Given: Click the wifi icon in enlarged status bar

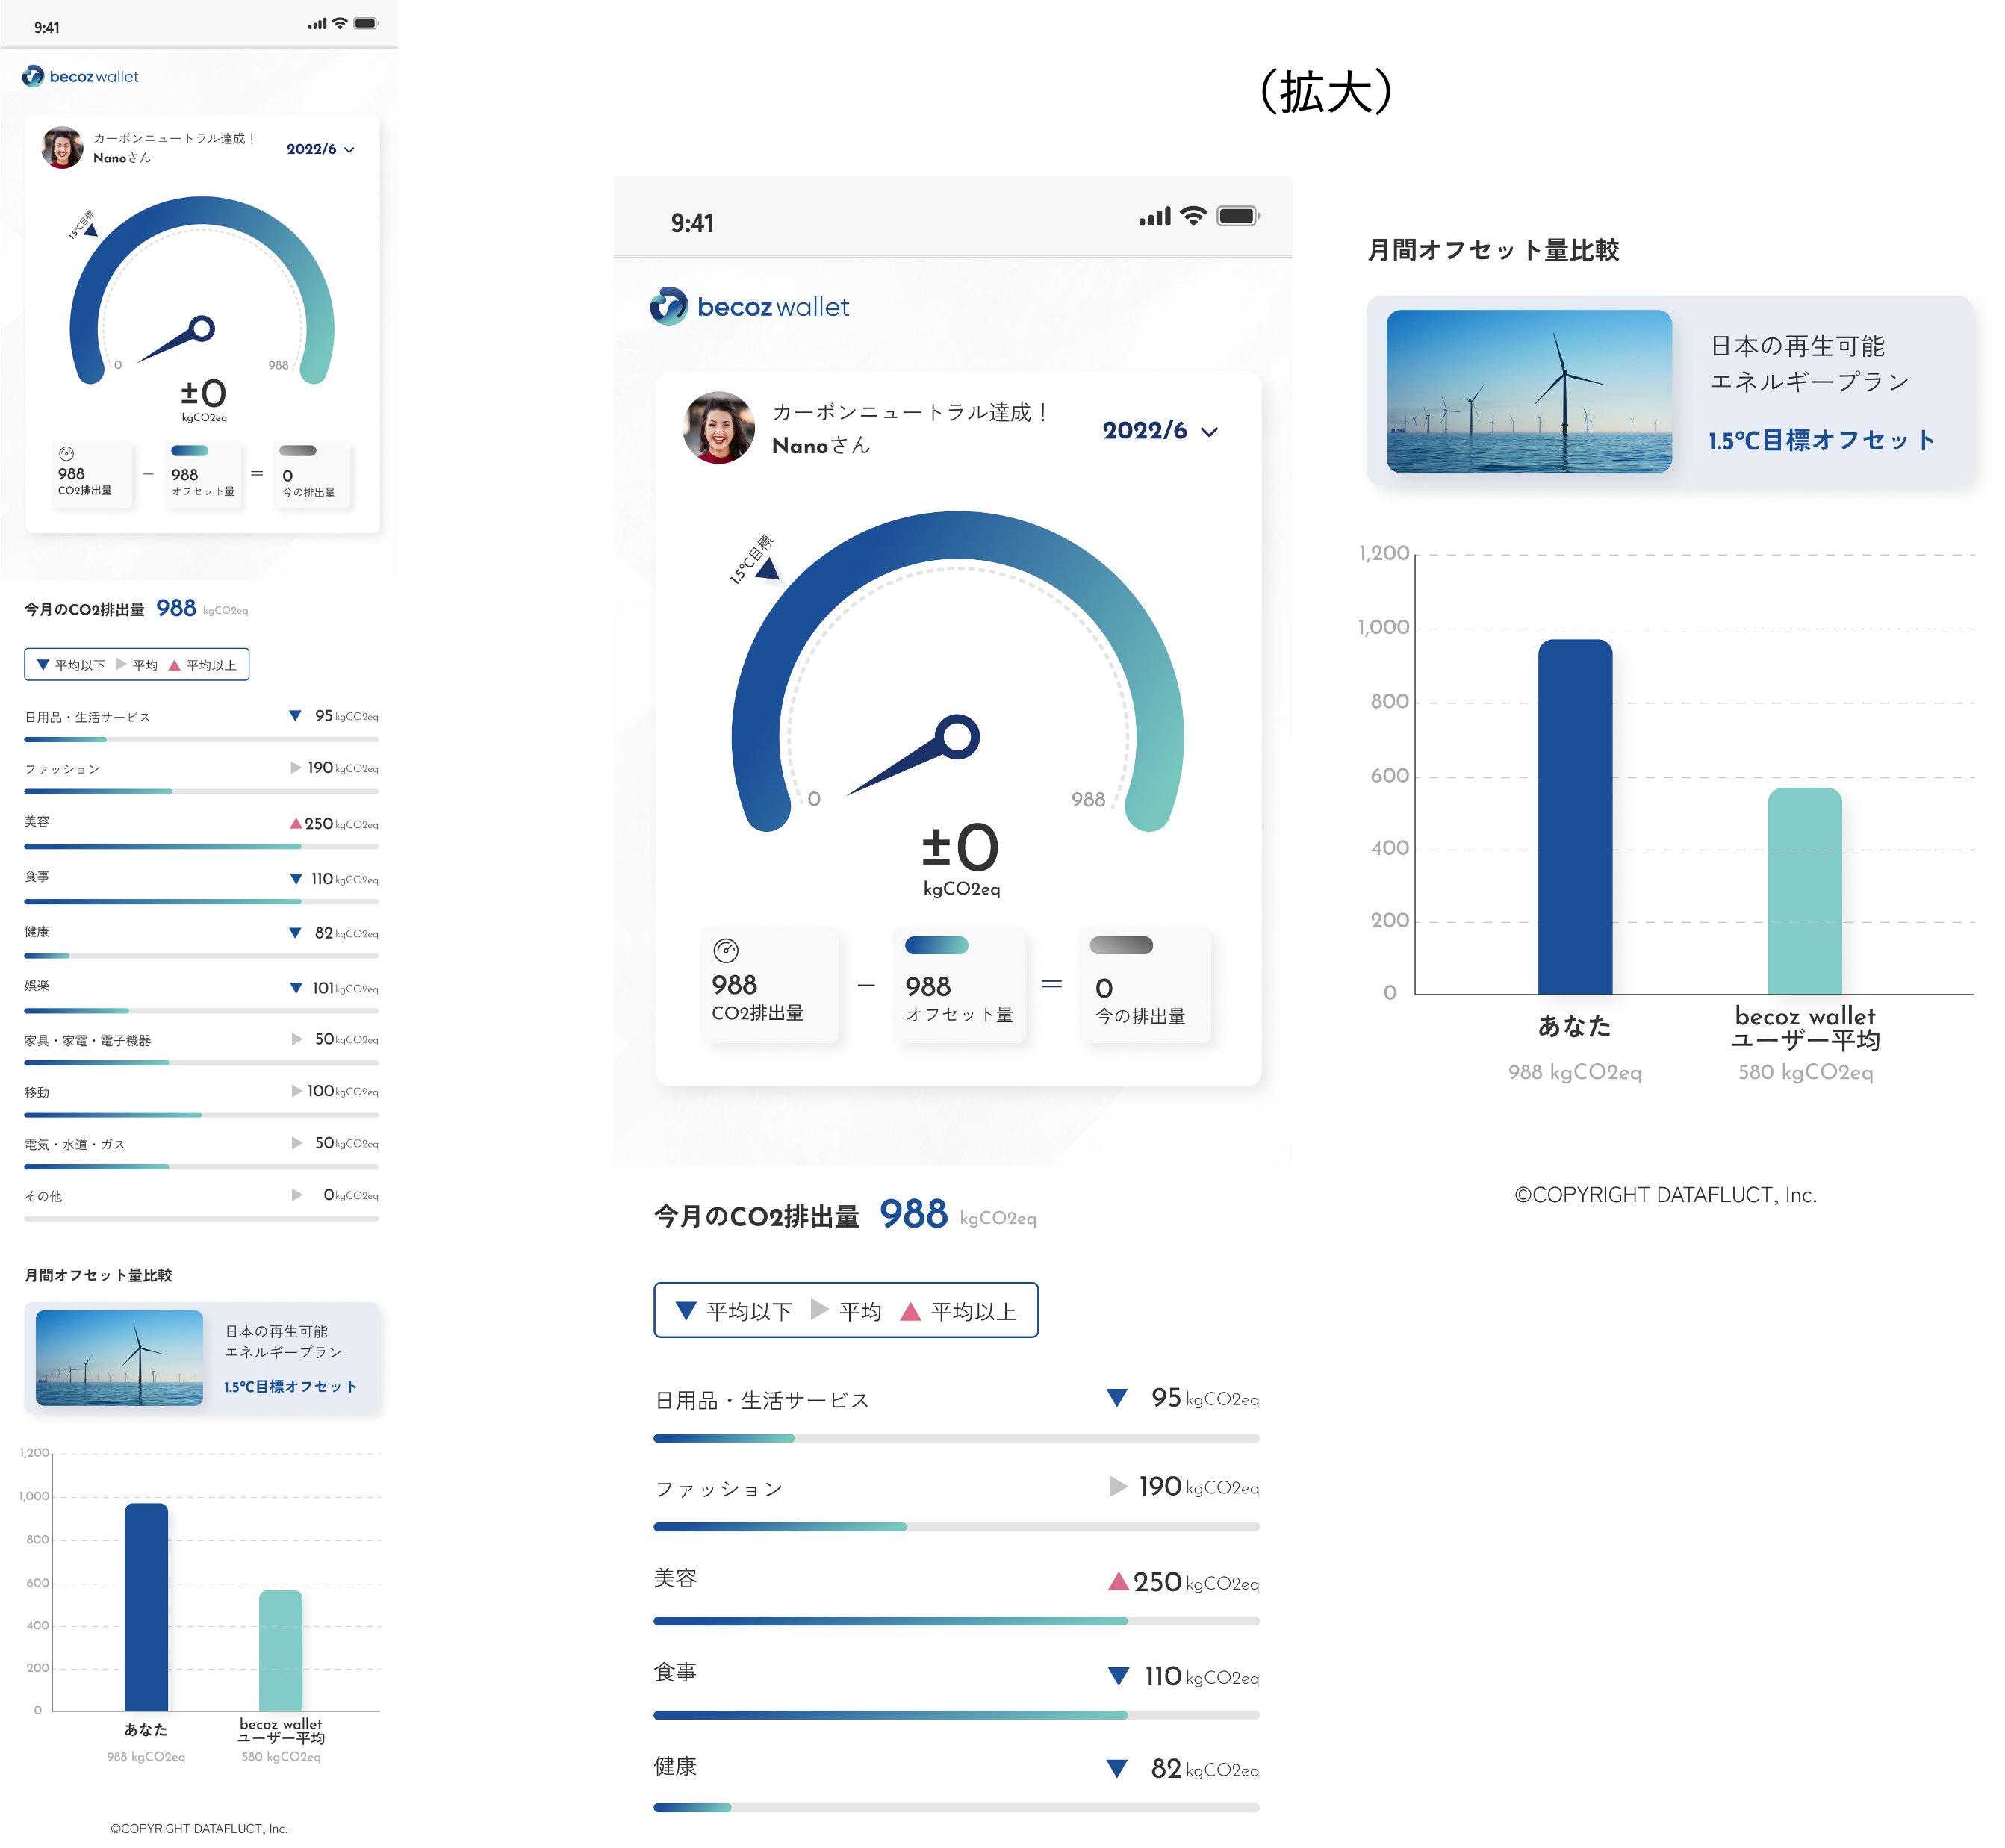Looking at the screenshot, I should (1192, 216).
